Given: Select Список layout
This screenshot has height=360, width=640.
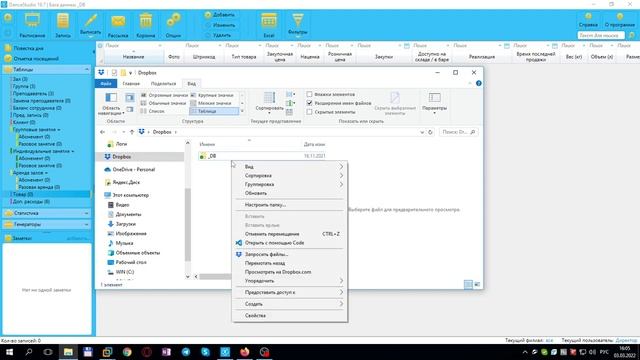Looking at the screenshot, I should click(152, 111).
